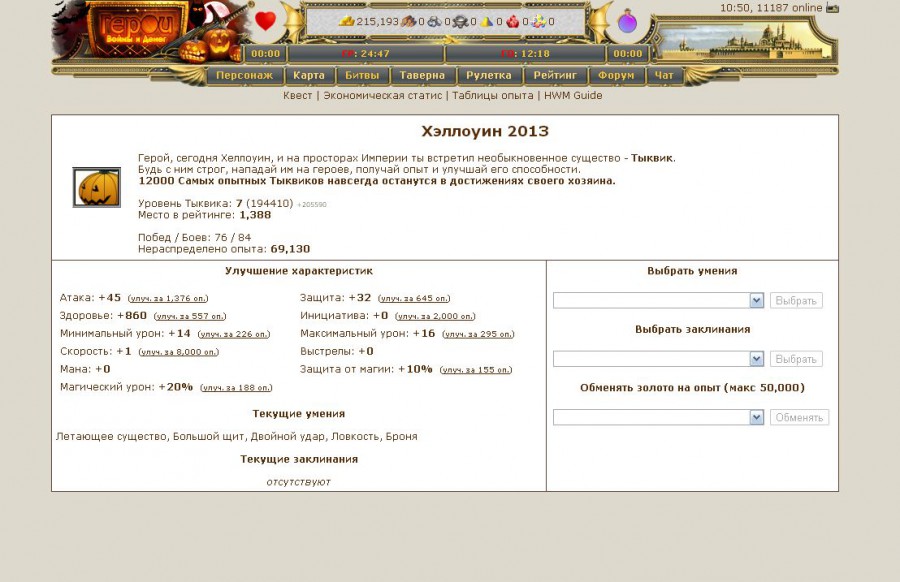This screenshot has height=582, width=900.
Task: Upgrade Атака for 1,376 experience
Action: click(168, 298)
